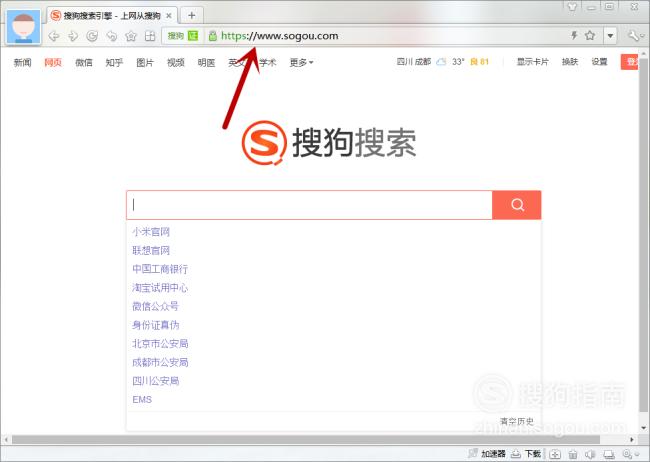Click the vertical scrollbar down arrow
Screen dimensions: 650x462
pos(643,428)
